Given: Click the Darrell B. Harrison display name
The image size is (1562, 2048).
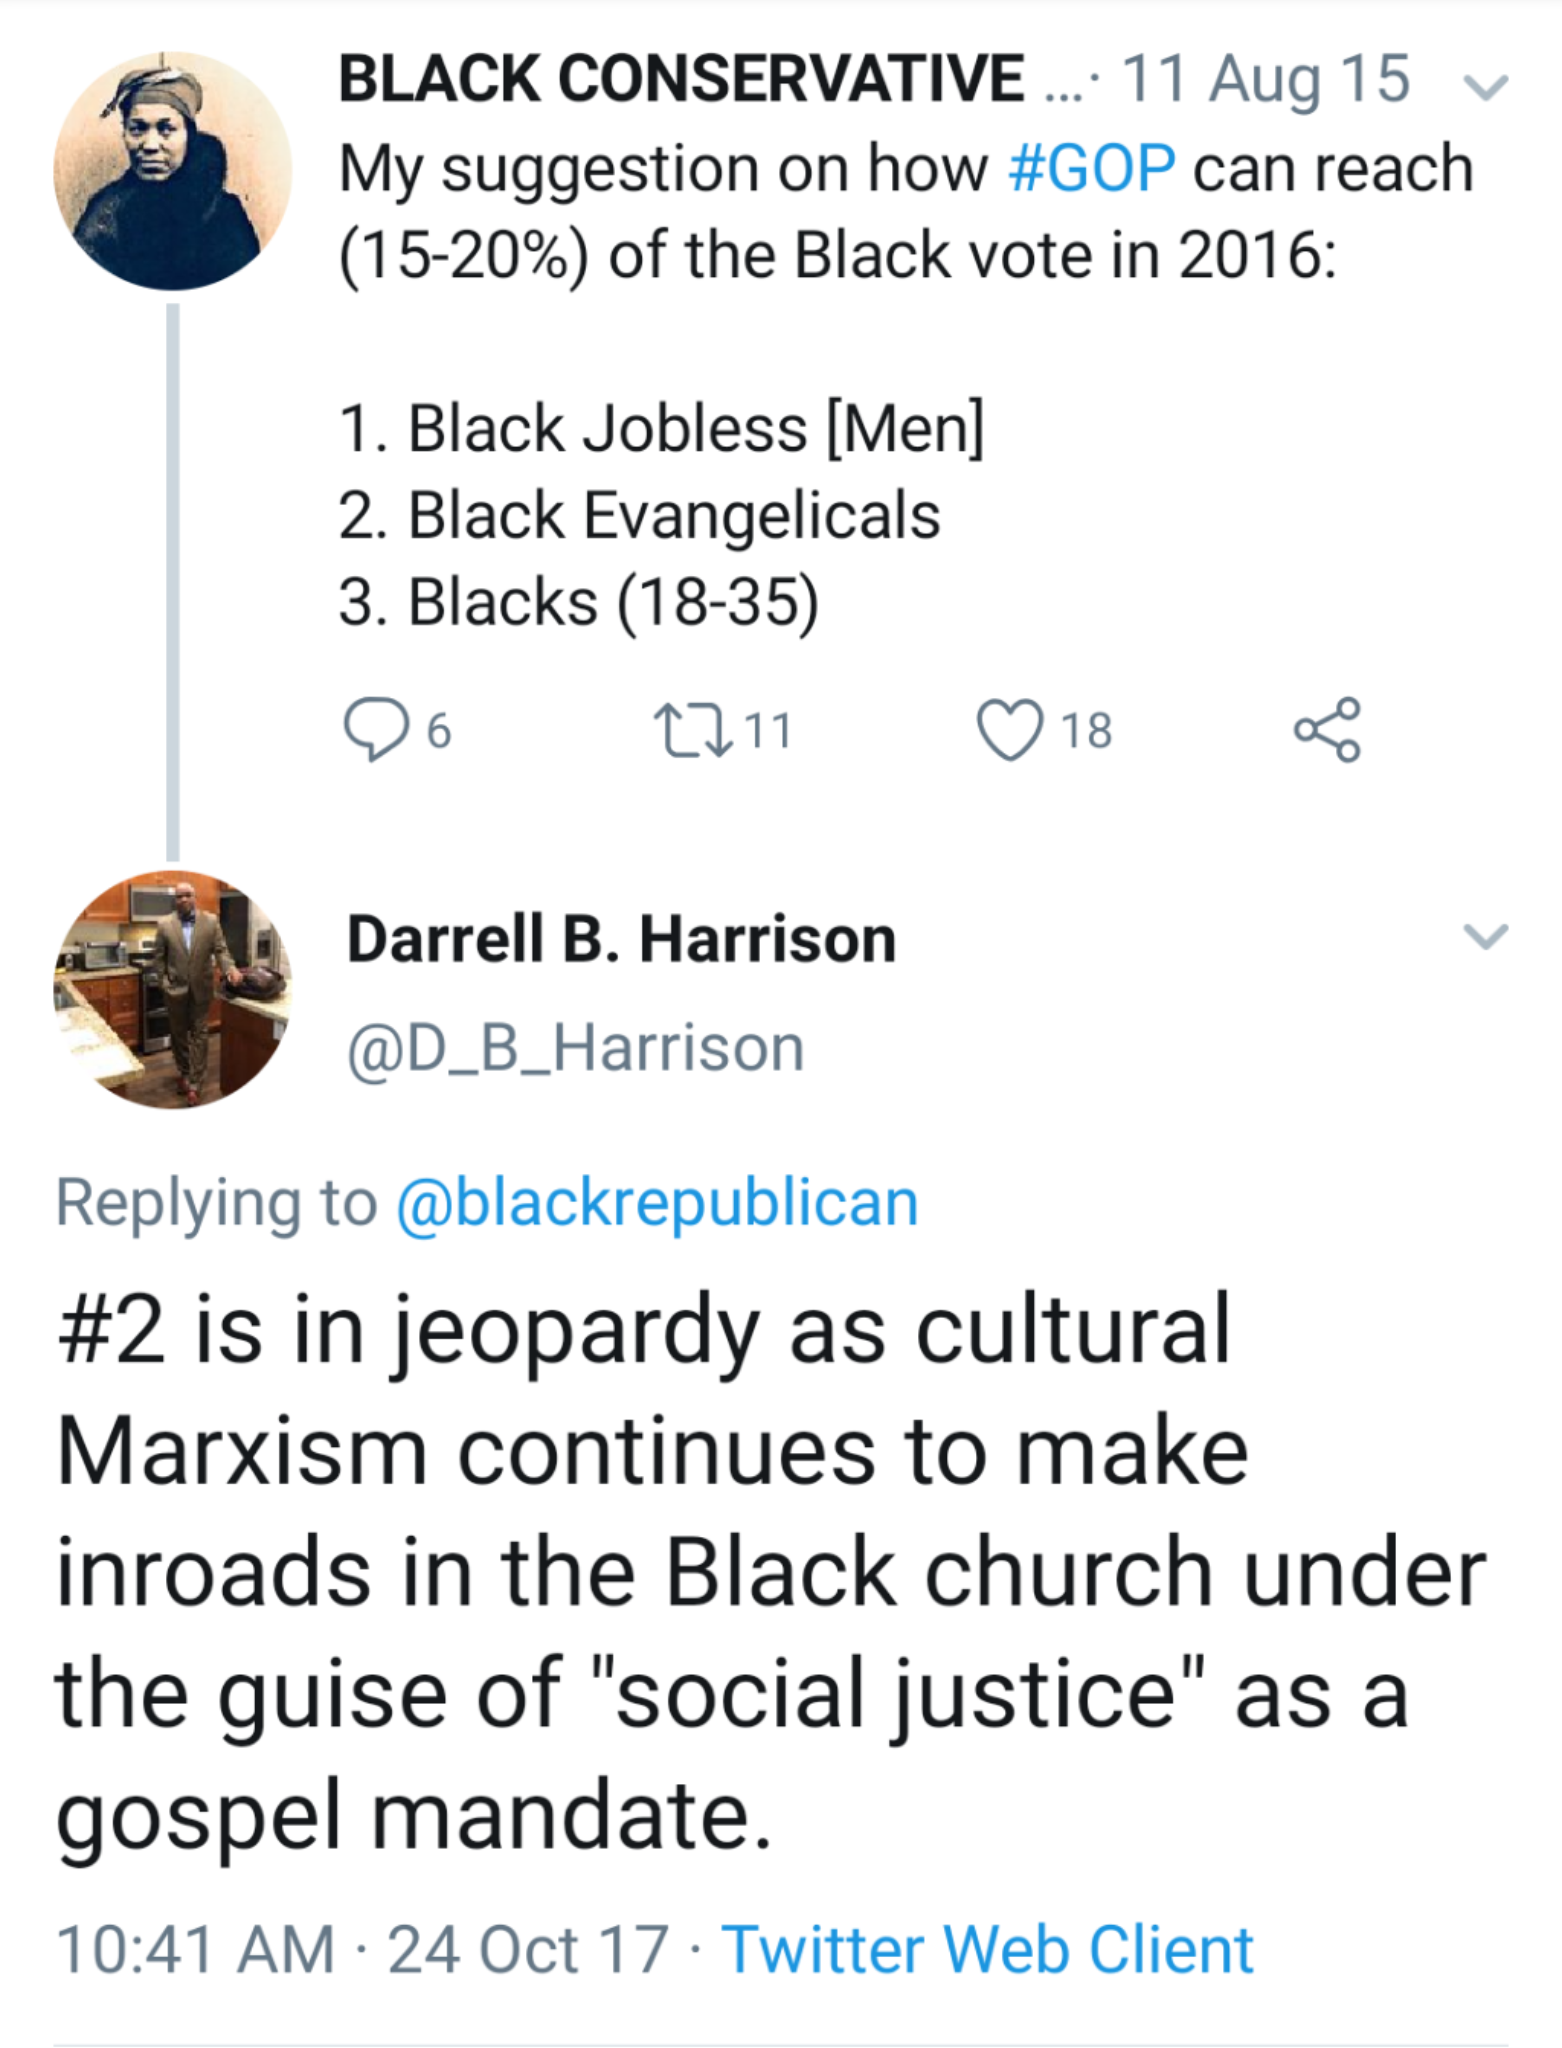Looking at the screenshot, I should pyautogui.click(x=621, y=940).
